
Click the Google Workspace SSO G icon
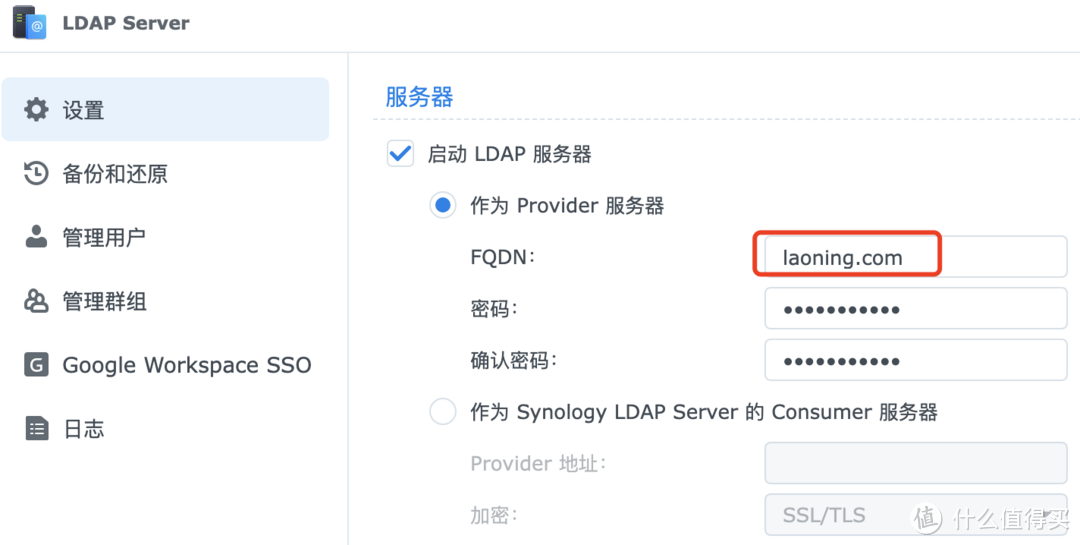[x=36, y=364]
